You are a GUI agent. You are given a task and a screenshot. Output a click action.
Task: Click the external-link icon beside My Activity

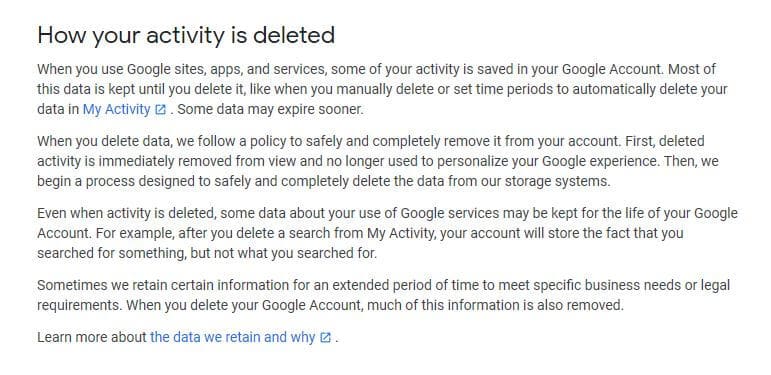(x=160, y=110)
